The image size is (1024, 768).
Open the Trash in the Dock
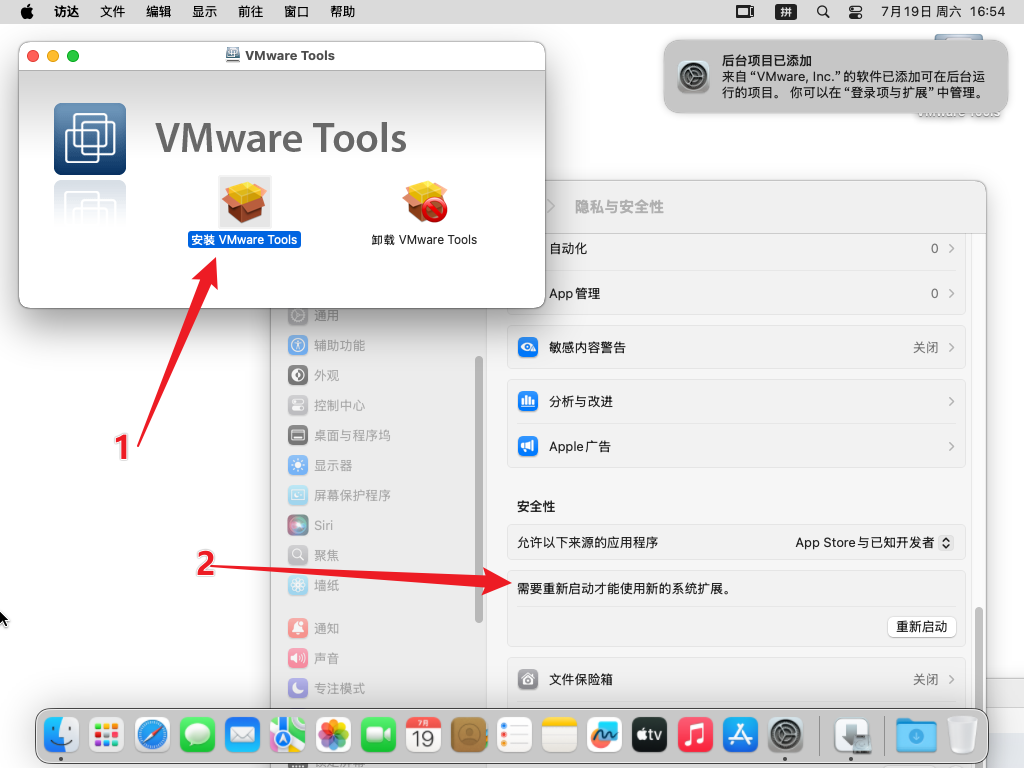click(x=961, y=735)
